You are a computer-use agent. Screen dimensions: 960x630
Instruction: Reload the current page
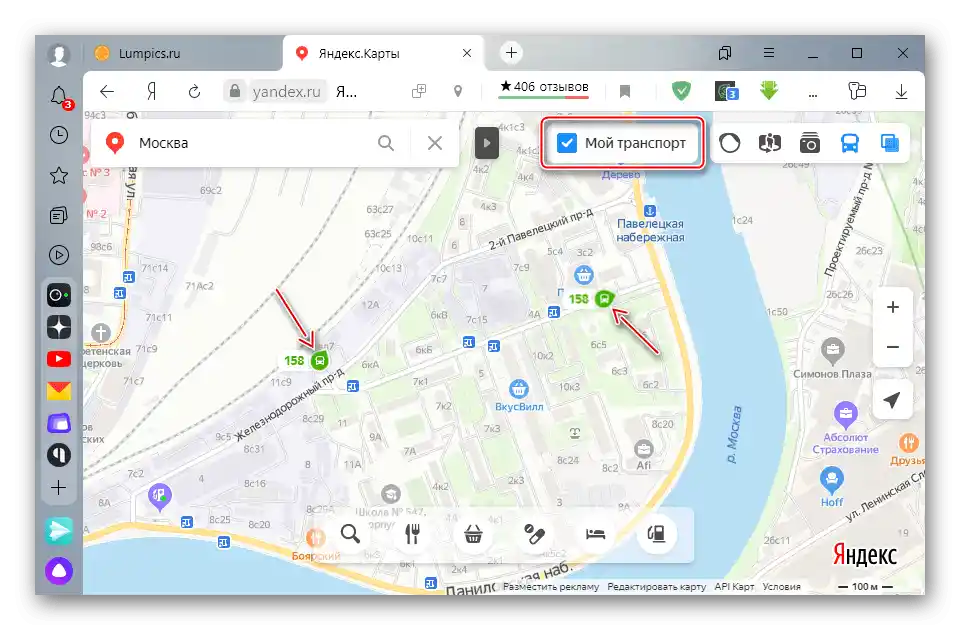194,92
